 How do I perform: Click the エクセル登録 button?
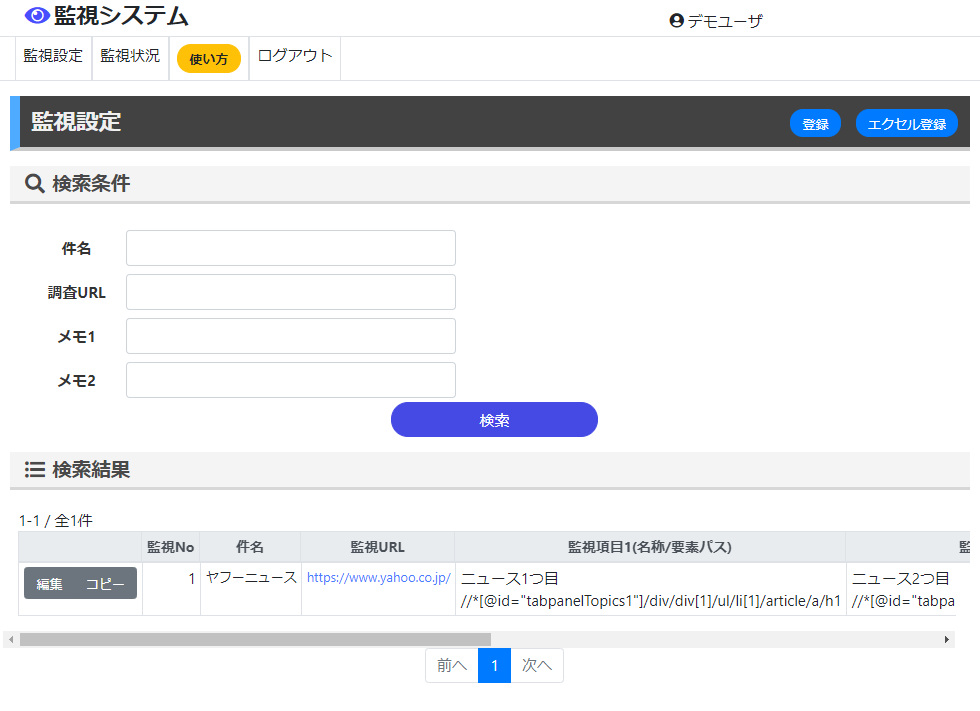pos(906,124)
